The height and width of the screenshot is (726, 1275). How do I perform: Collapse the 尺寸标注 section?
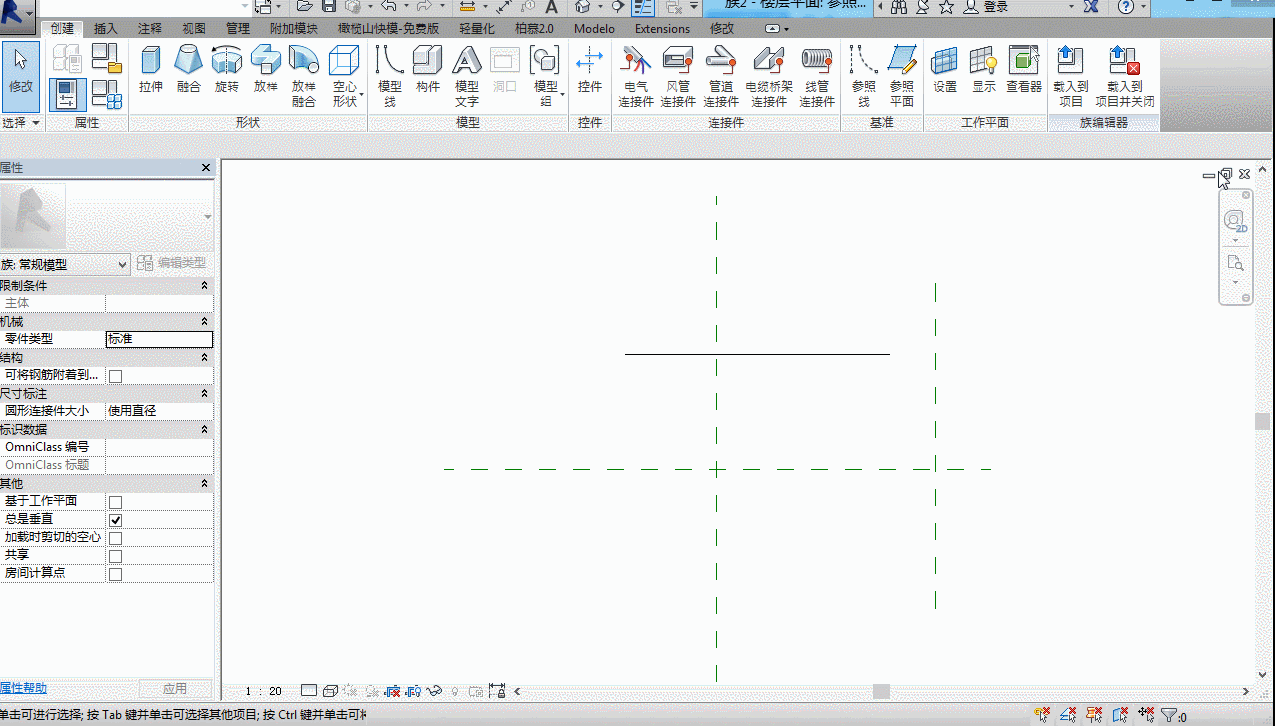point(205,393)
